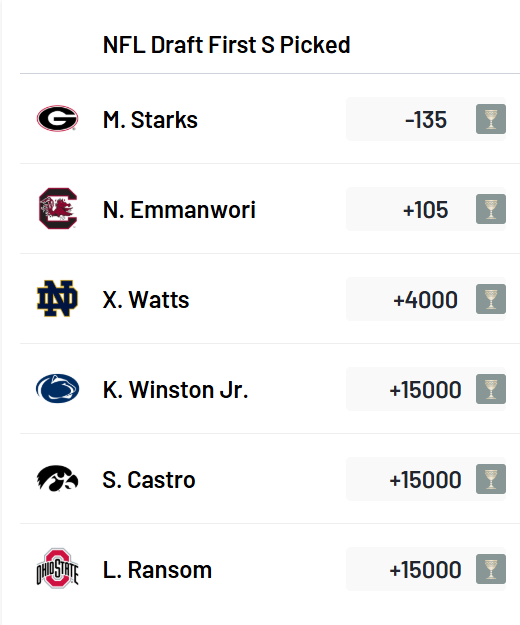
Task: Select the trophy icon in X. Watts row
Action: pyautogui.click(x=491, y=299)
